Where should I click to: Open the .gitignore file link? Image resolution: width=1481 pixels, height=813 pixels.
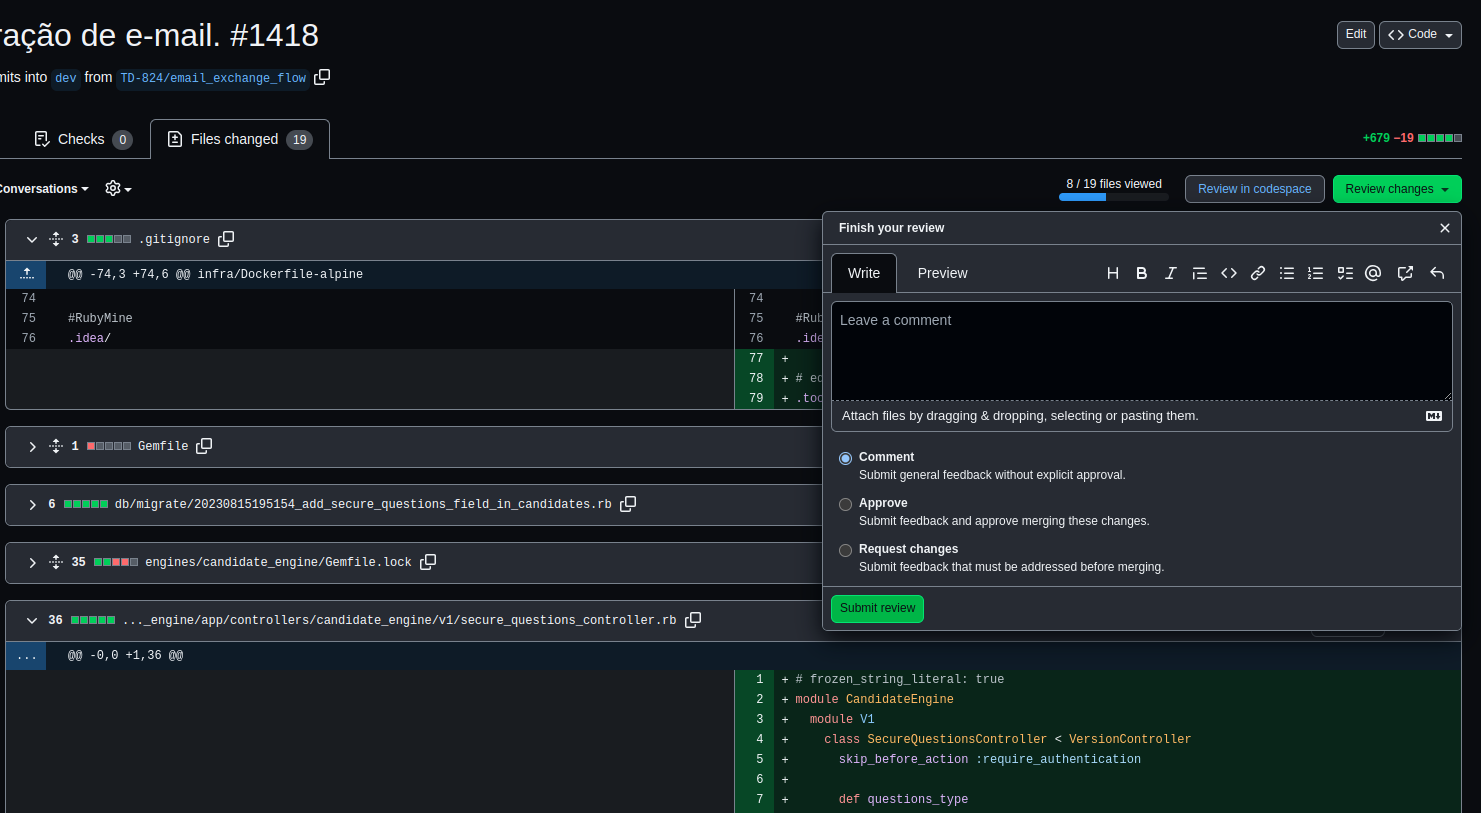(x=174, y=239)
